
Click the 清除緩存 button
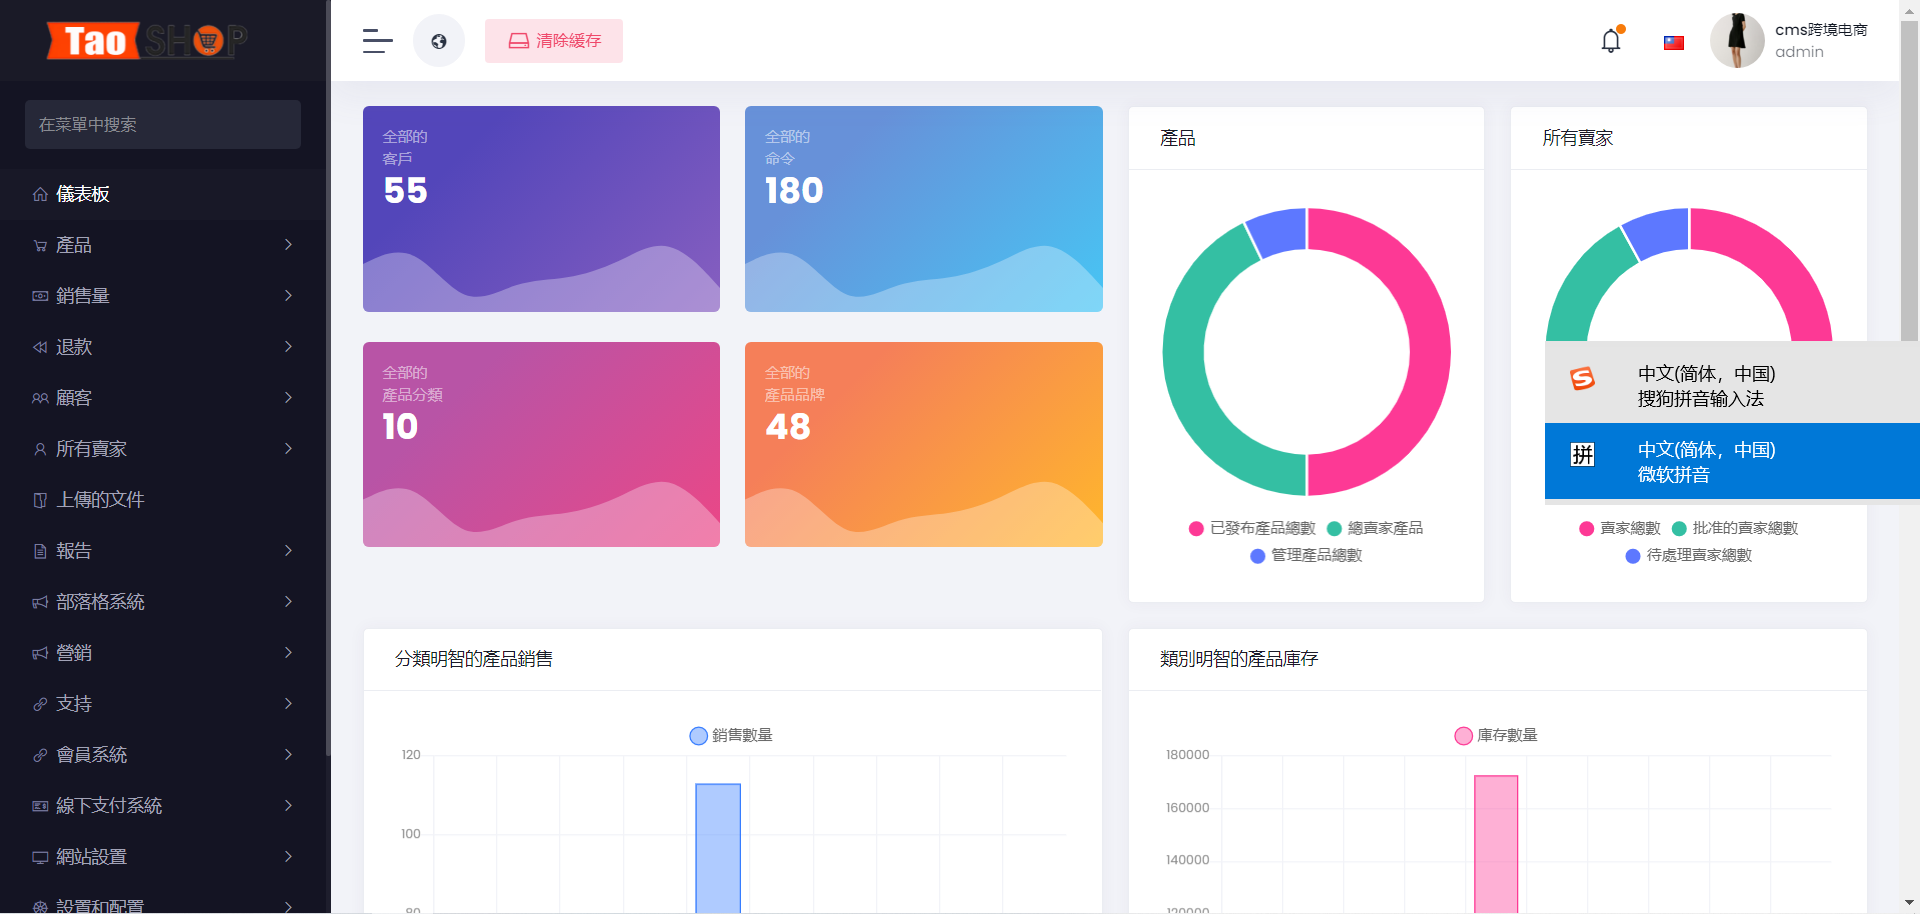click(x=554, y=41)
